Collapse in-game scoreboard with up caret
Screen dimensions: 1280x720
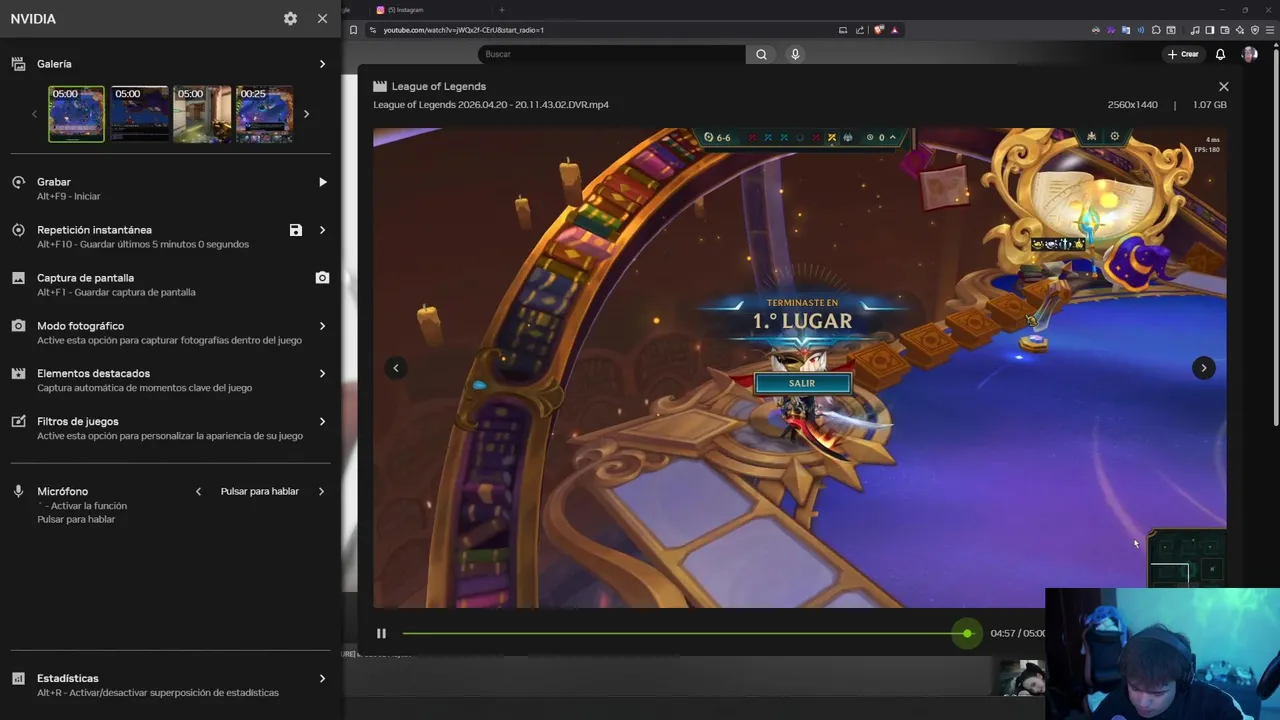(x=892, y=137)
